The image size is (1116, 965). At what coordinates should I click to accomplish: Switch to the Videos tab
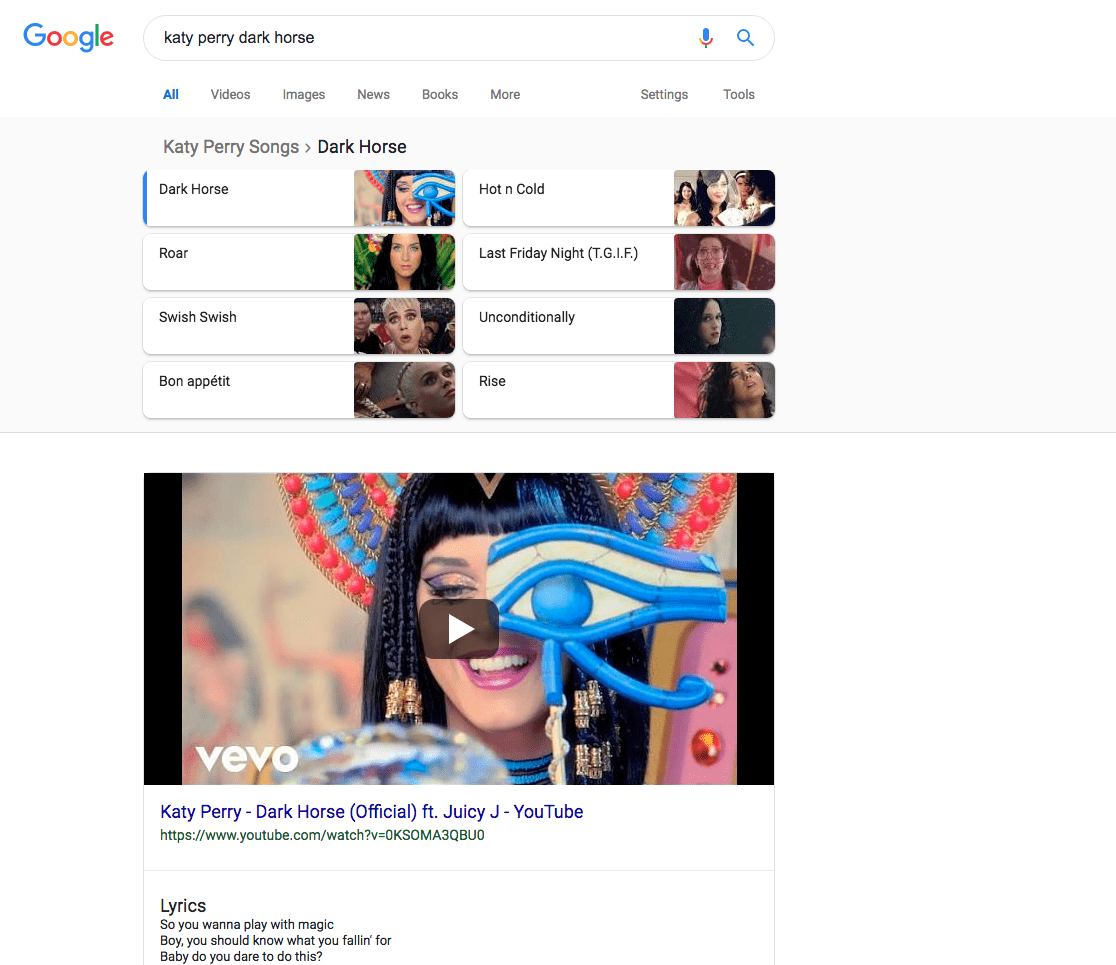[x=231, y=95]
